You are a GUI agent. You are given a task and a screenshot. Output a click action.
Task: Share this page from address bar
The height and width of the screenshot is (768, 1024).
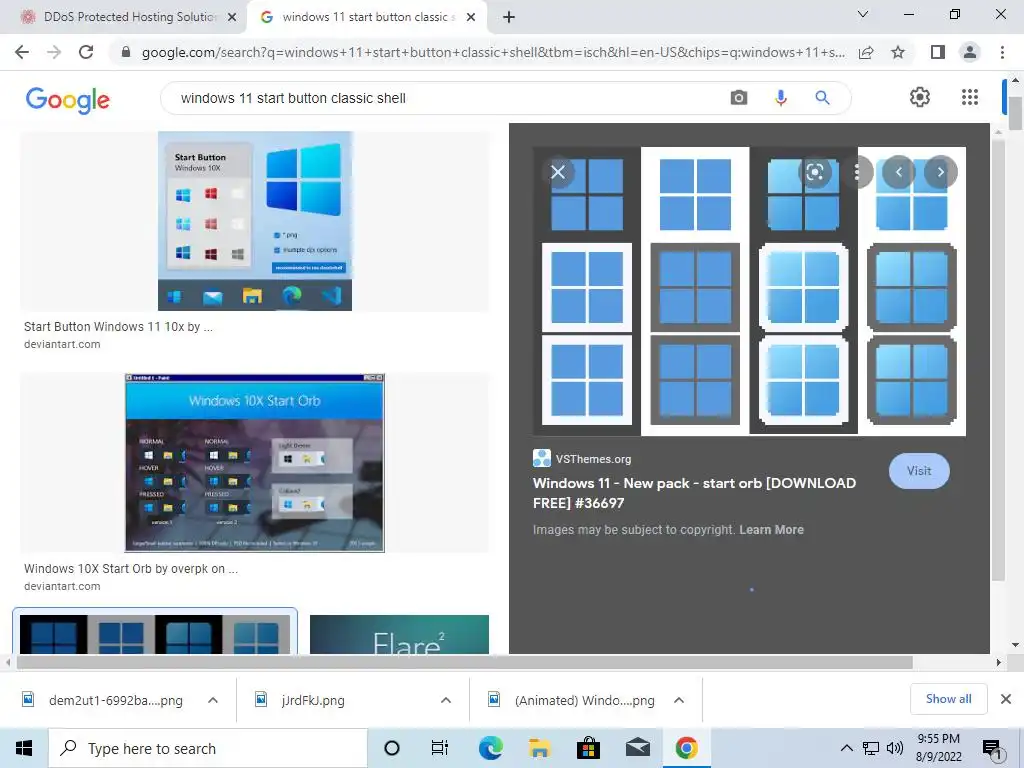866,52
